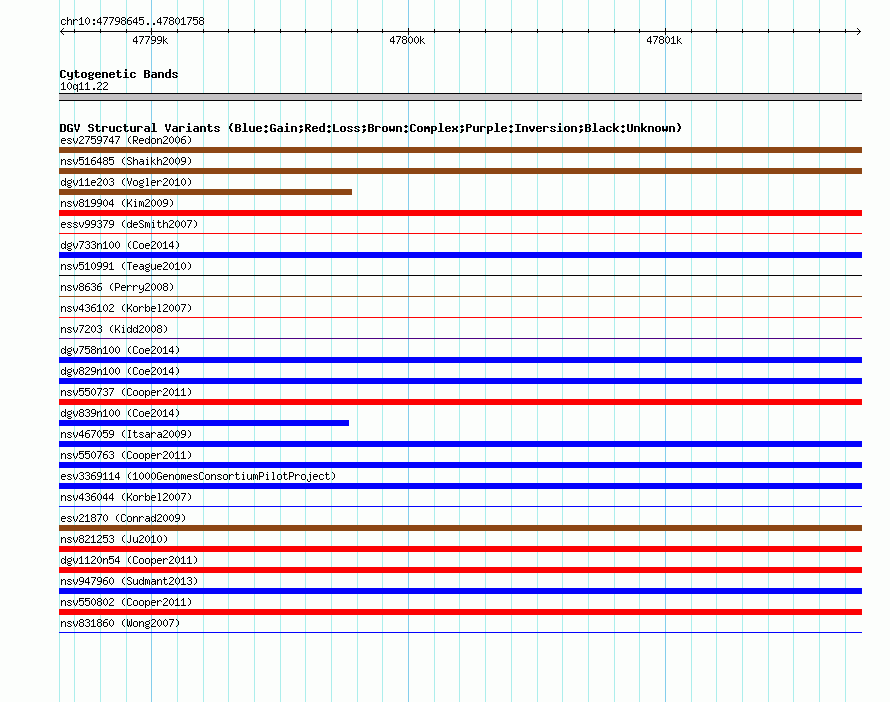
Task: Select nsv821253 (Ju2010) label
Action: (114, 539)
